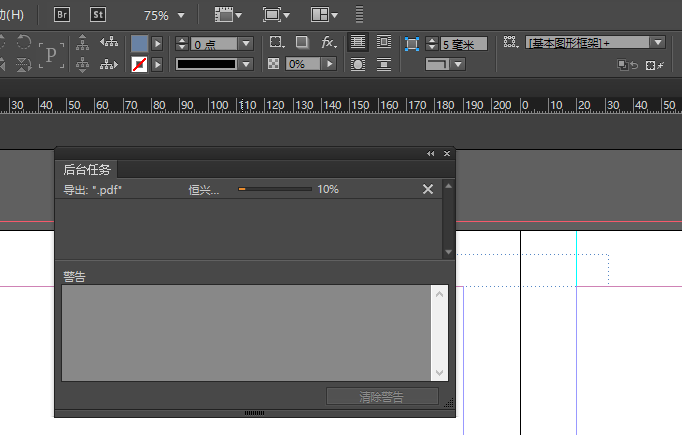Expand the stroke color options arrow
Image resolution: width=682 pixels, height=435 pixels.
point(157,64)
